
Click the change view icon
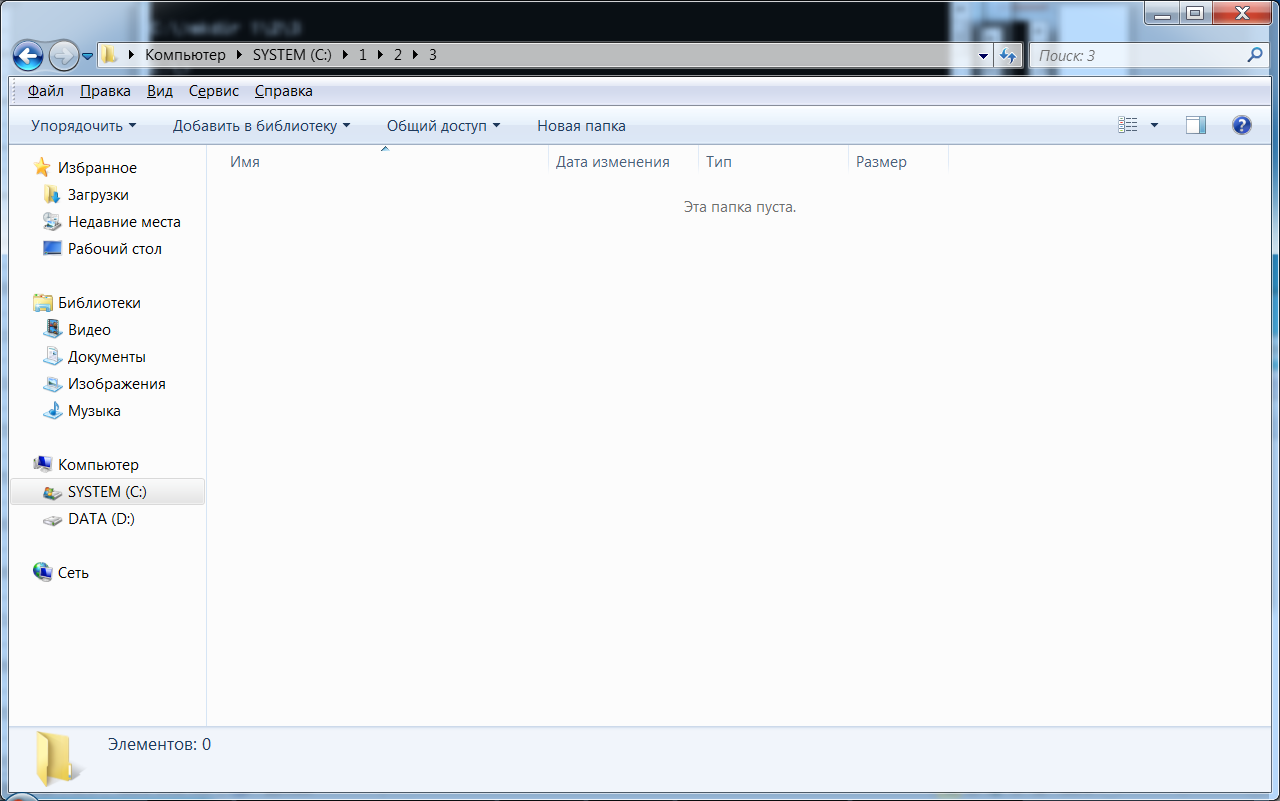(1128, 125)
